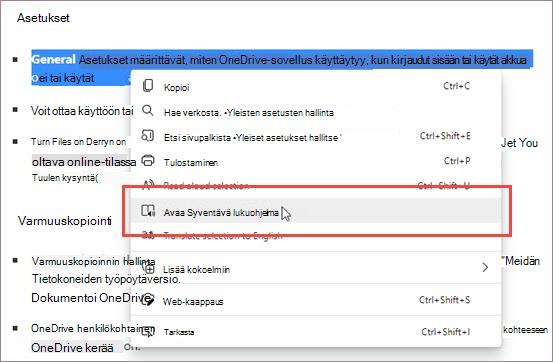Click the text Jet You
The image size is (553, 362).
point(519,143)
